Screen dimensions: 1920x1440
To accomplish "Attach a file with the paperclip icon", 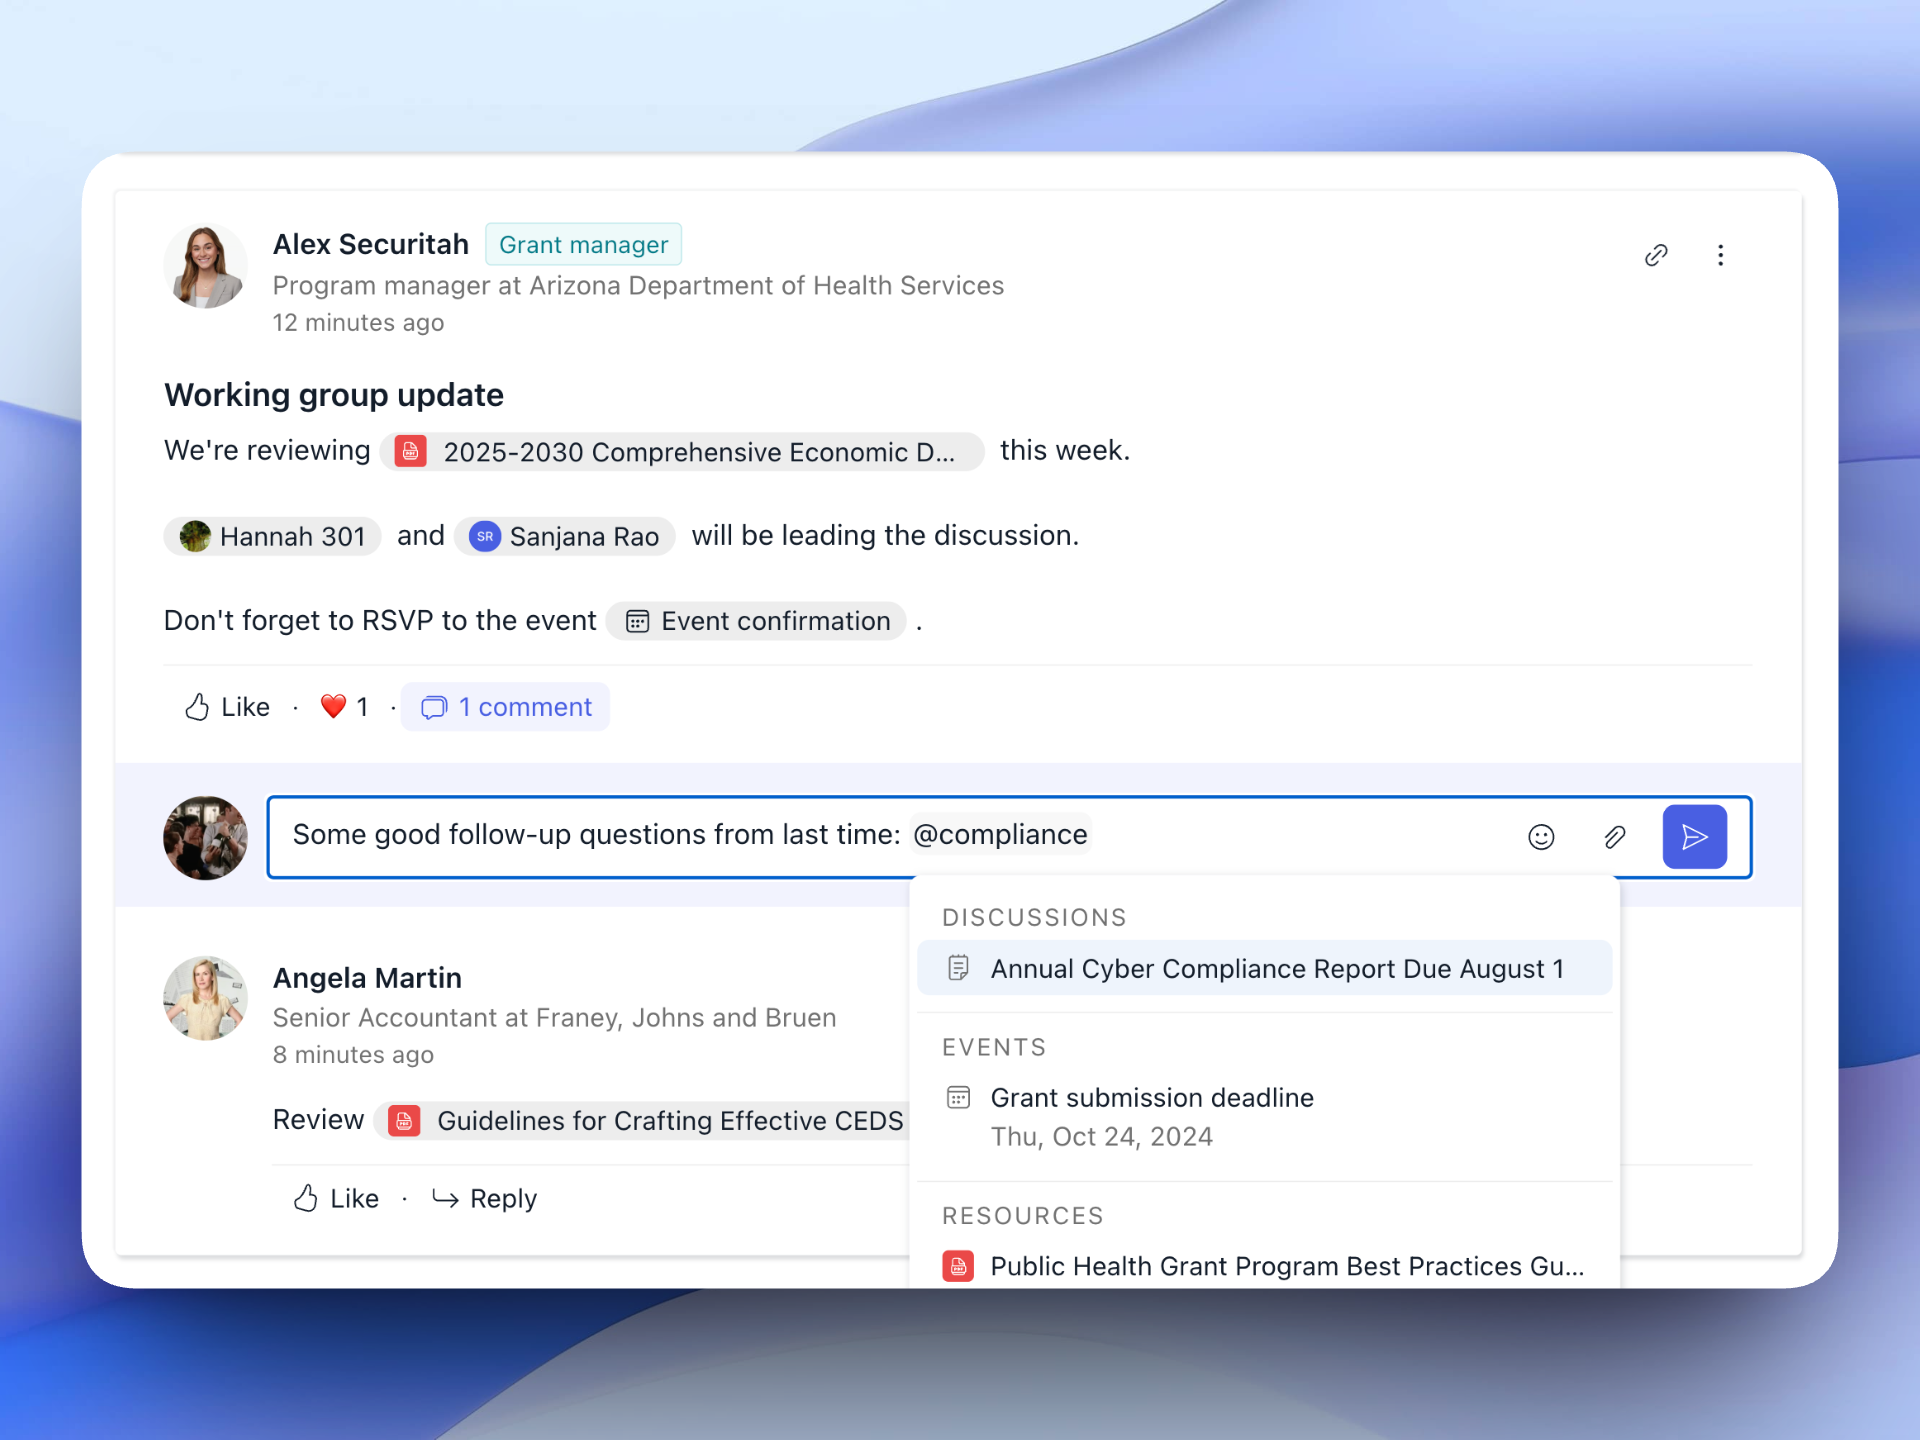I will [x=1614, y=837].
